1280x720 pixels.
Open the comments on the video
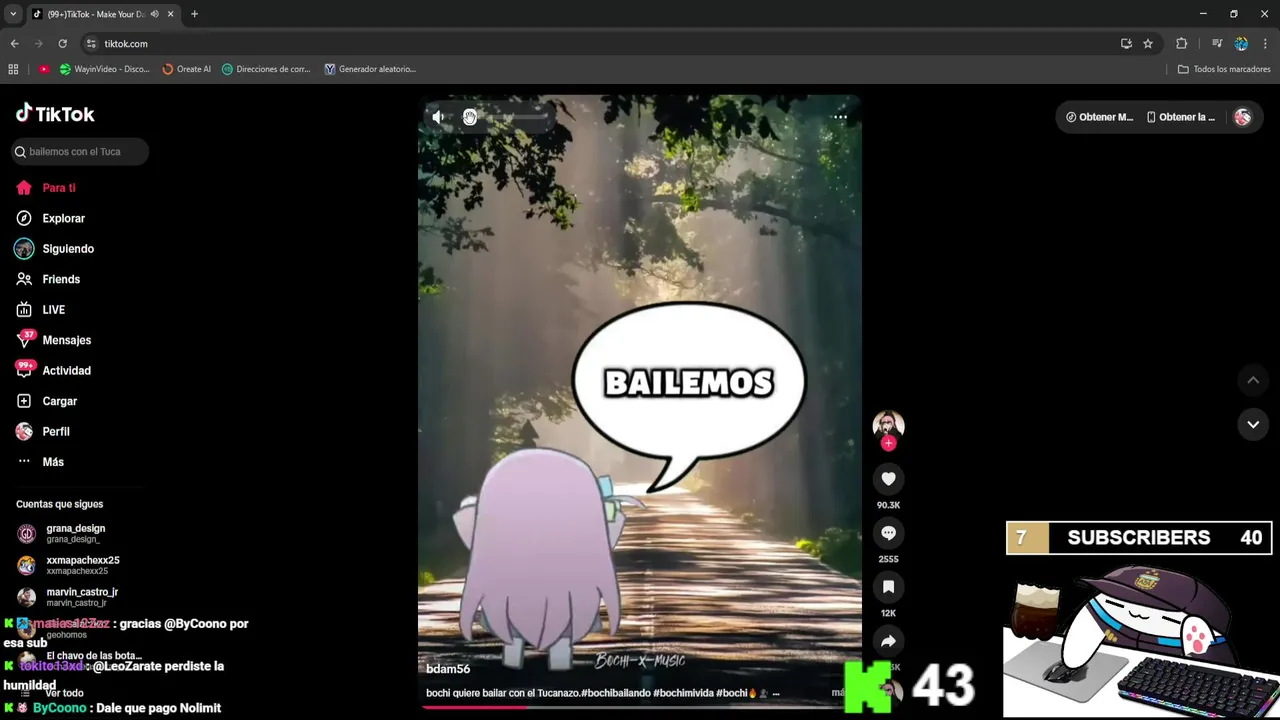888,533
